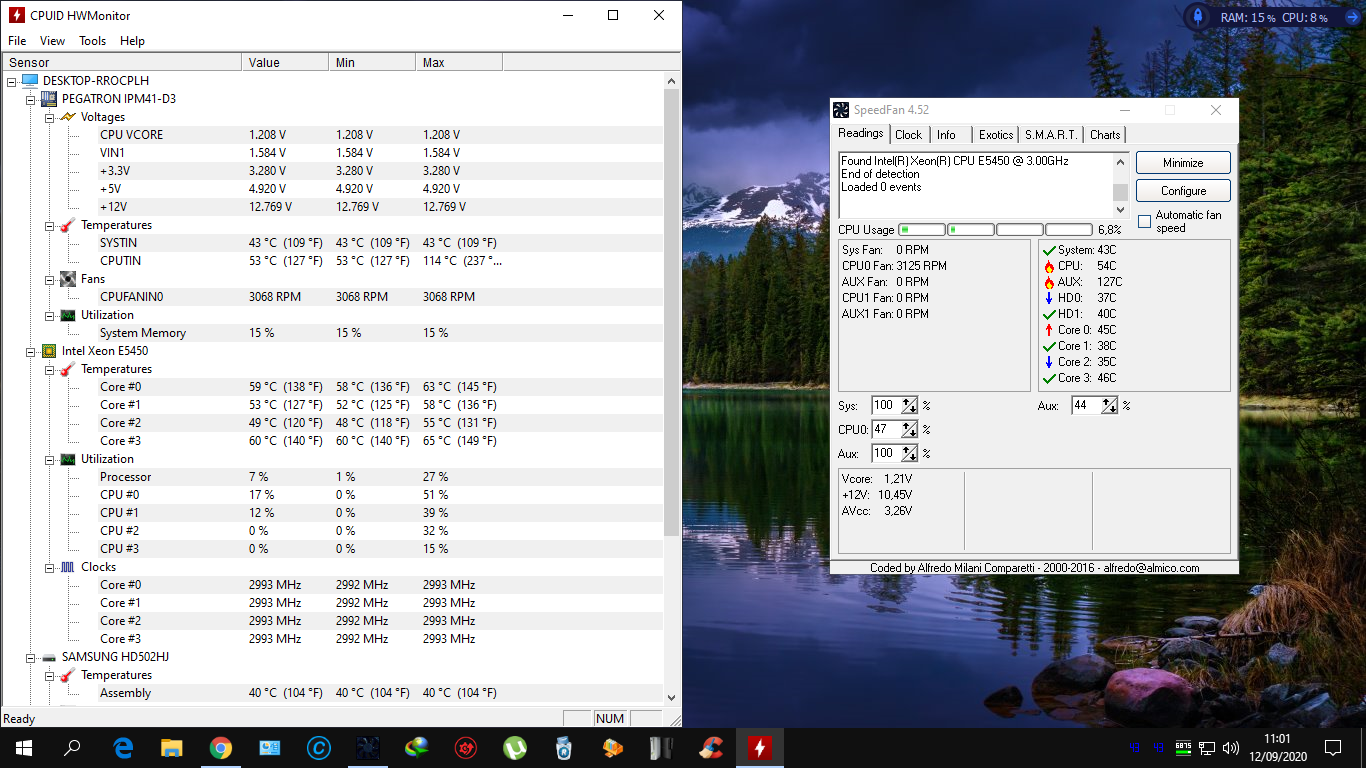Collapse the Voltages group
This screenshot has height=768, width=1366.
point(50,117)
